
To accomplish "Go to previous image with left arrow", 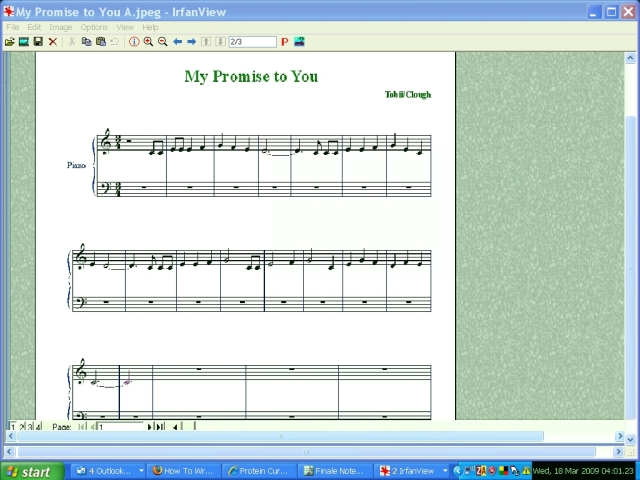I will [x=178, y=42].
